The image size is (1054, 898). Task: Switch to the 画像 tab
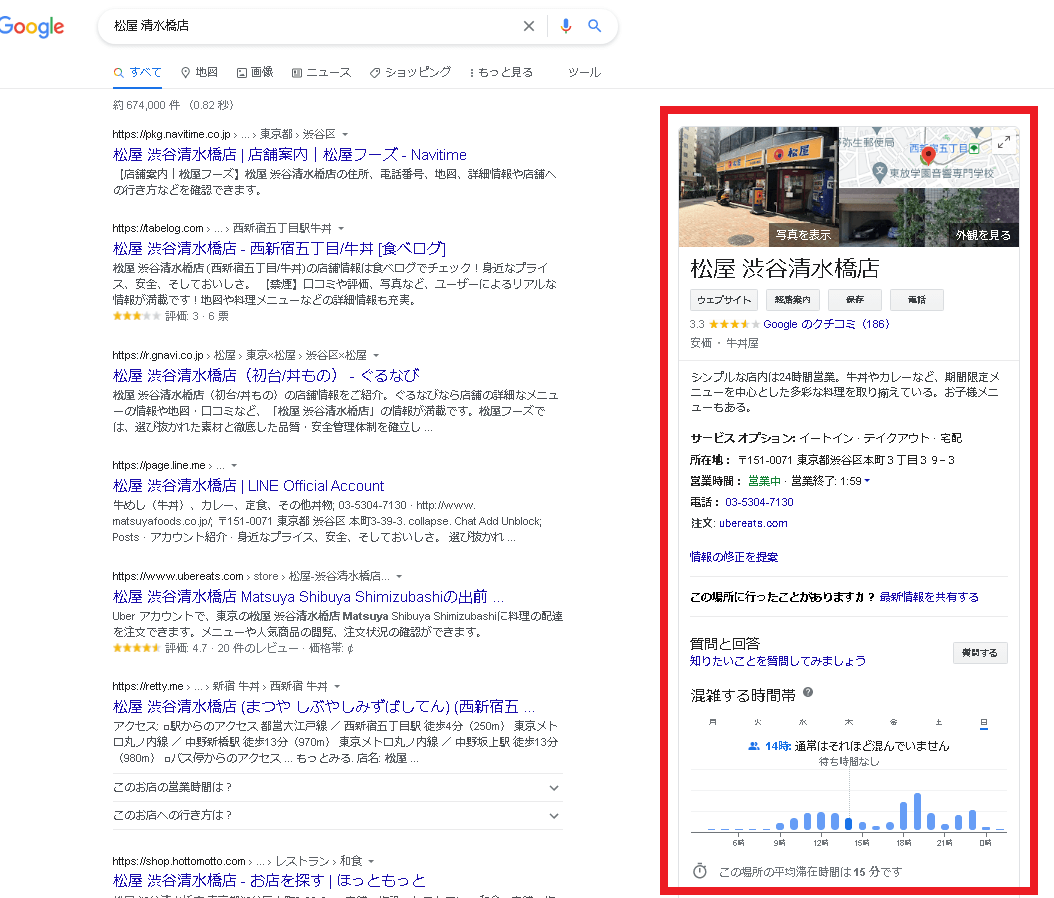tap(255, 73)
